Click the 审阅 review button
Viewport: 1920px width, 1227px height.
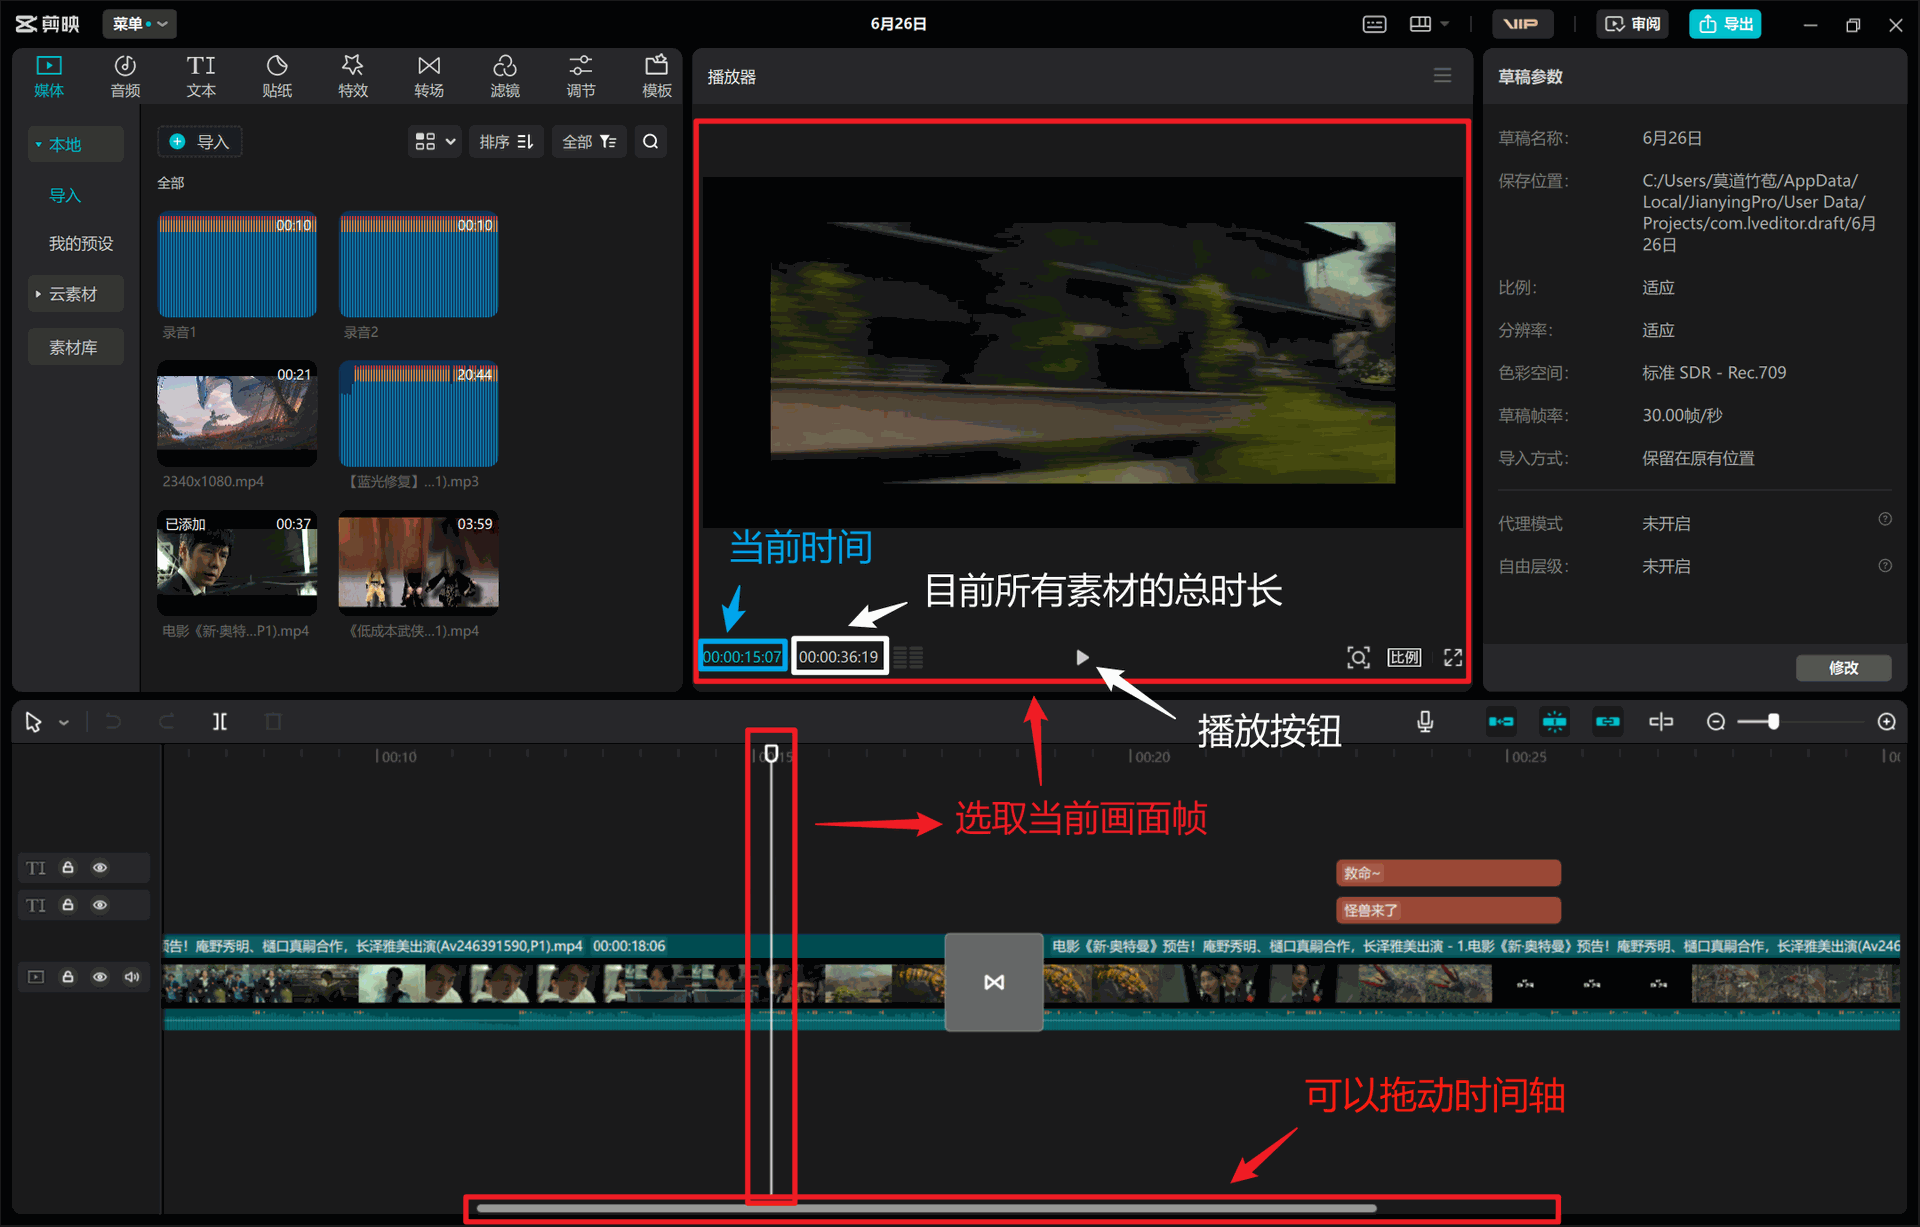point(1634,24)
